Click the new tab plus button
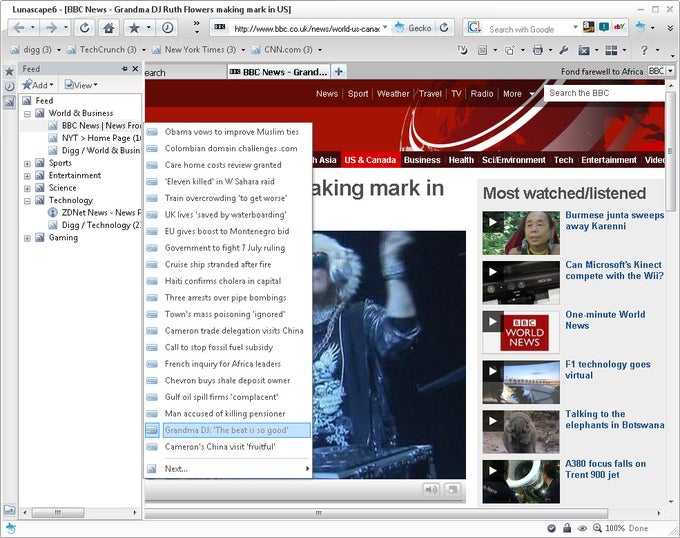 click(339, 71)
